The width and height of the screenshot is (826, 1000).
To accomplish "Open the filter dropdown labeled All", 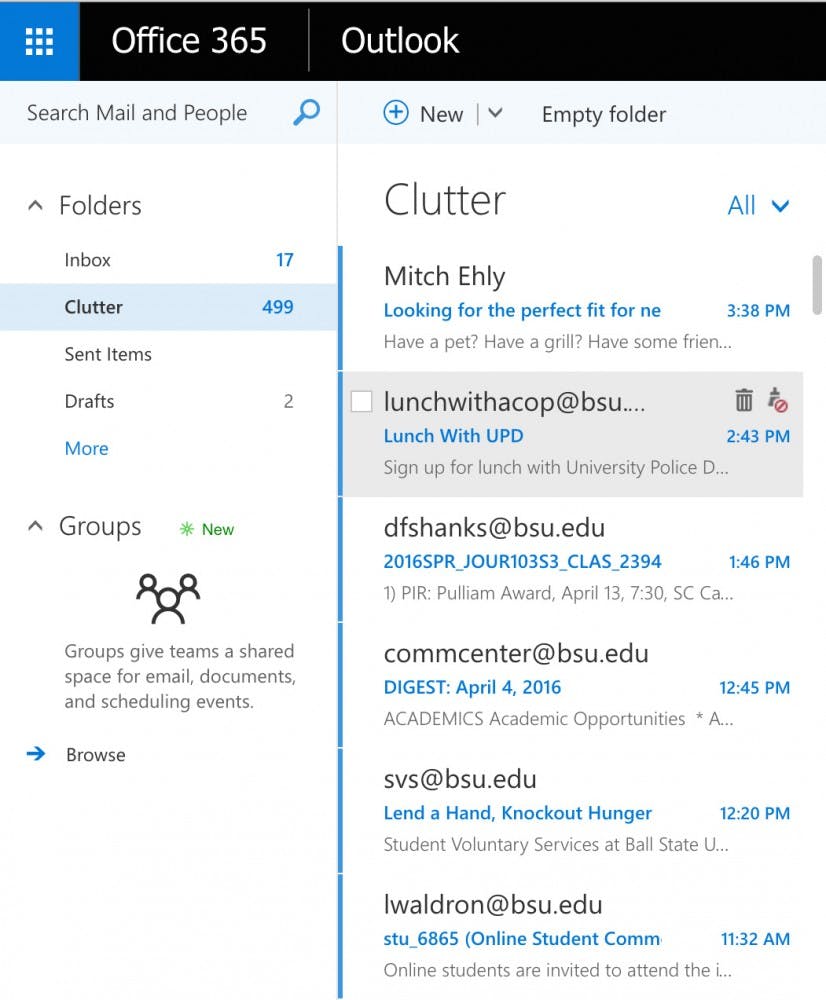I will [x=755, y=206].
